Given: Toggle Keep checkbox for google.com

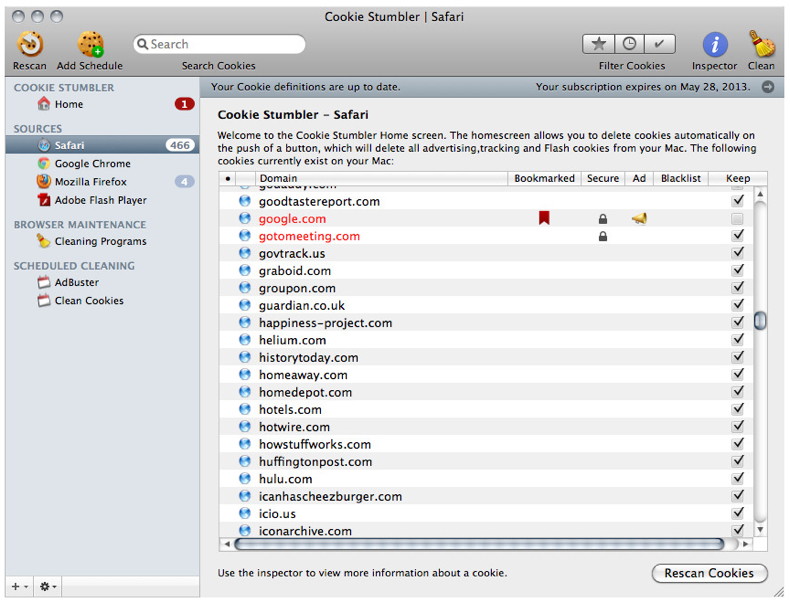Looking at the screenshot, I should (x=738, y=219).
